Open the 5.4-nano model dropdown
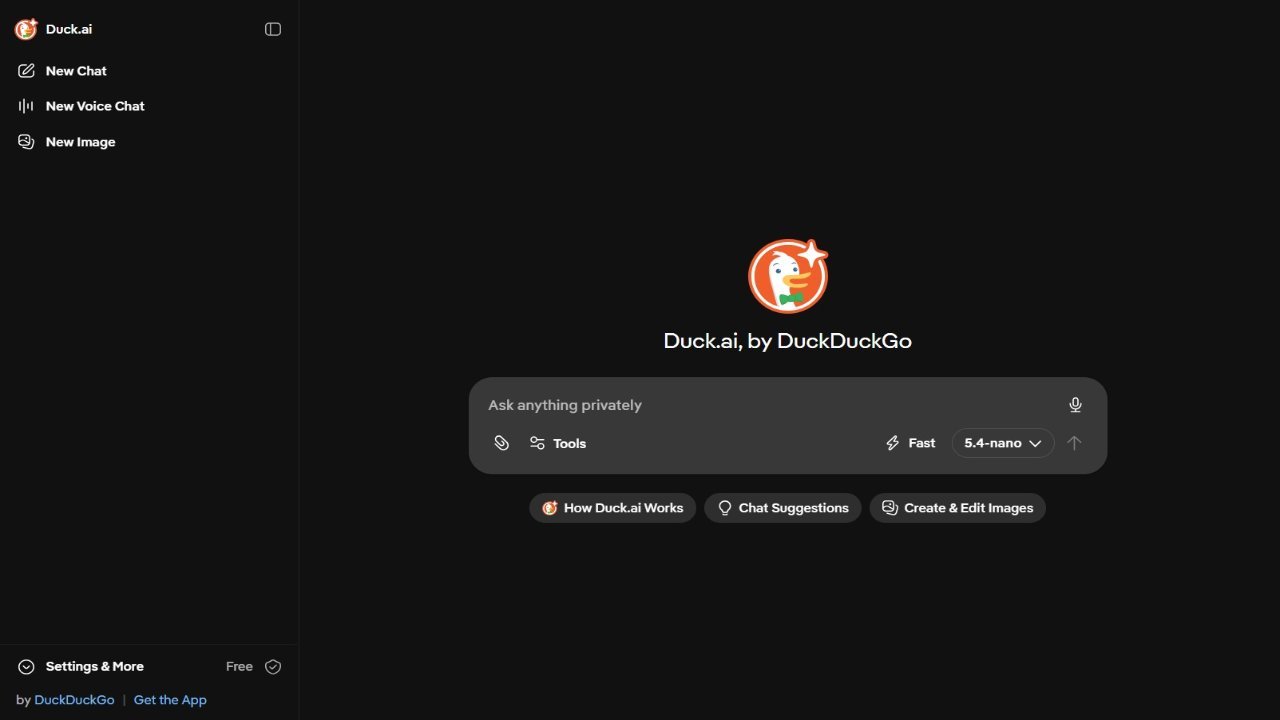The image size is (1280, 720). coord(1003,443)
